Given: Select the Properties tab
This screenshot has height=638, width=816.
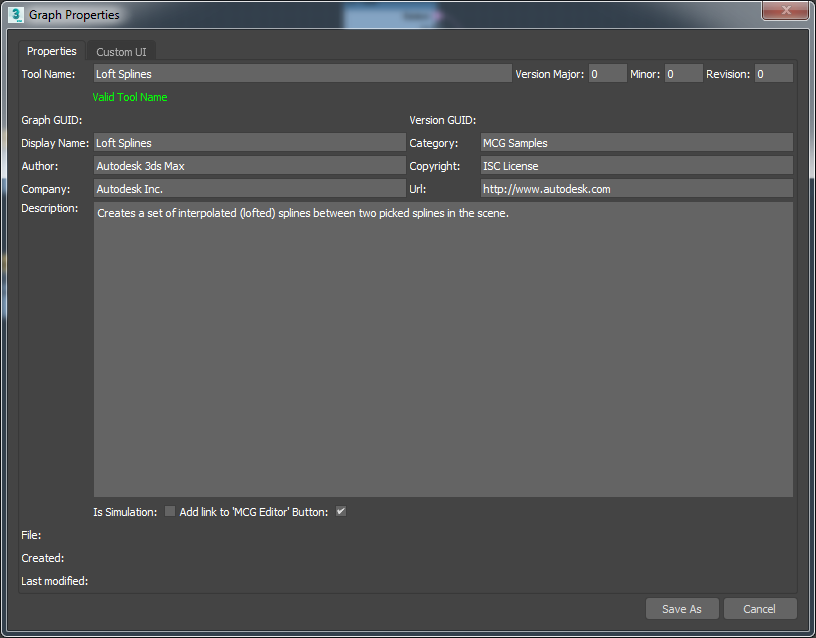Looking at the screenshot, I should 51,51.
